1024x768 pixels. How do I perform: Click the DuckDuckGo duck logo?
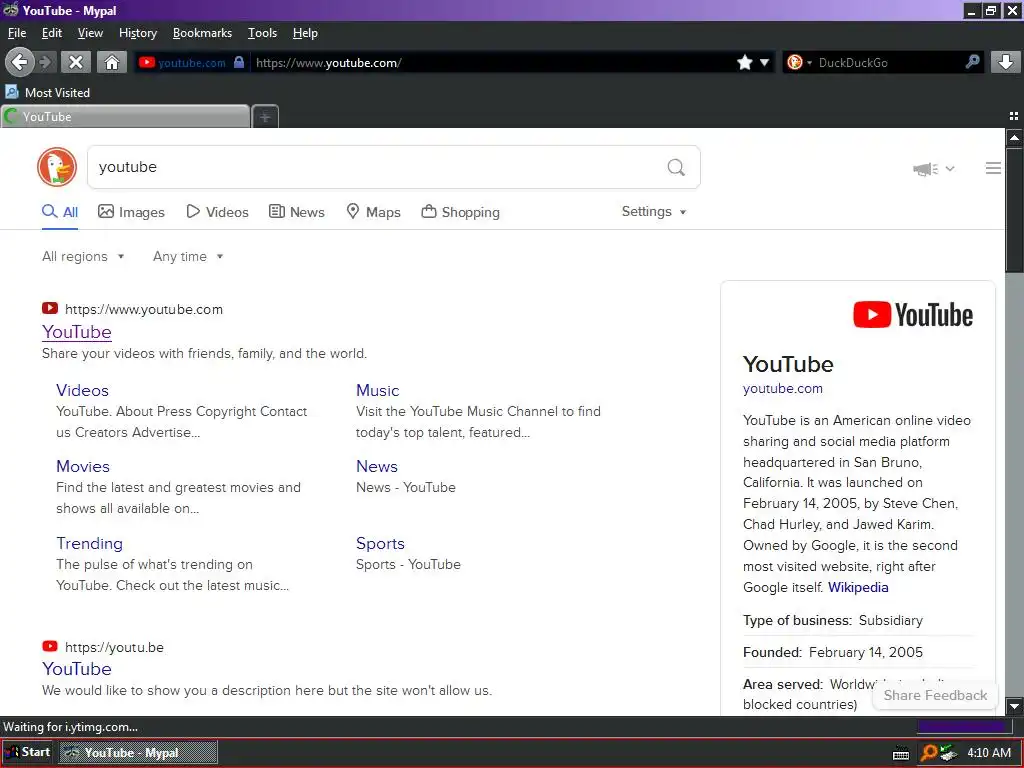click(57, 167)
